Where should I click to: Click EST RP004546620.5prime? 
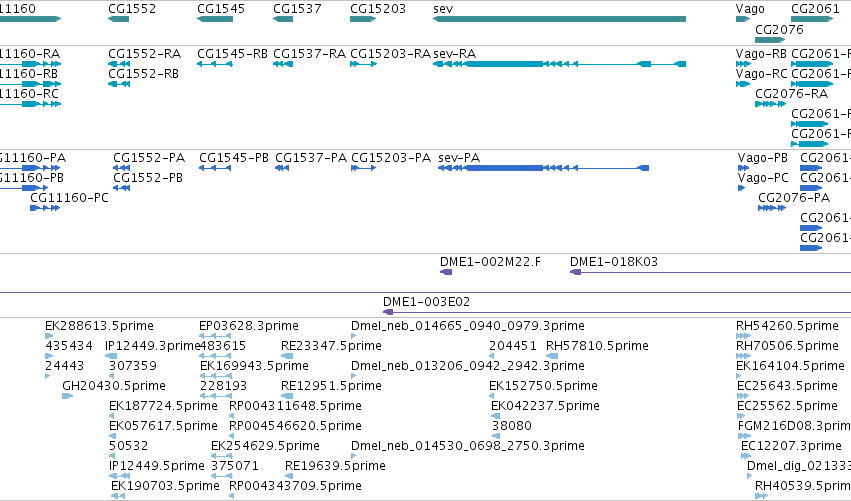tap(231, 436)
